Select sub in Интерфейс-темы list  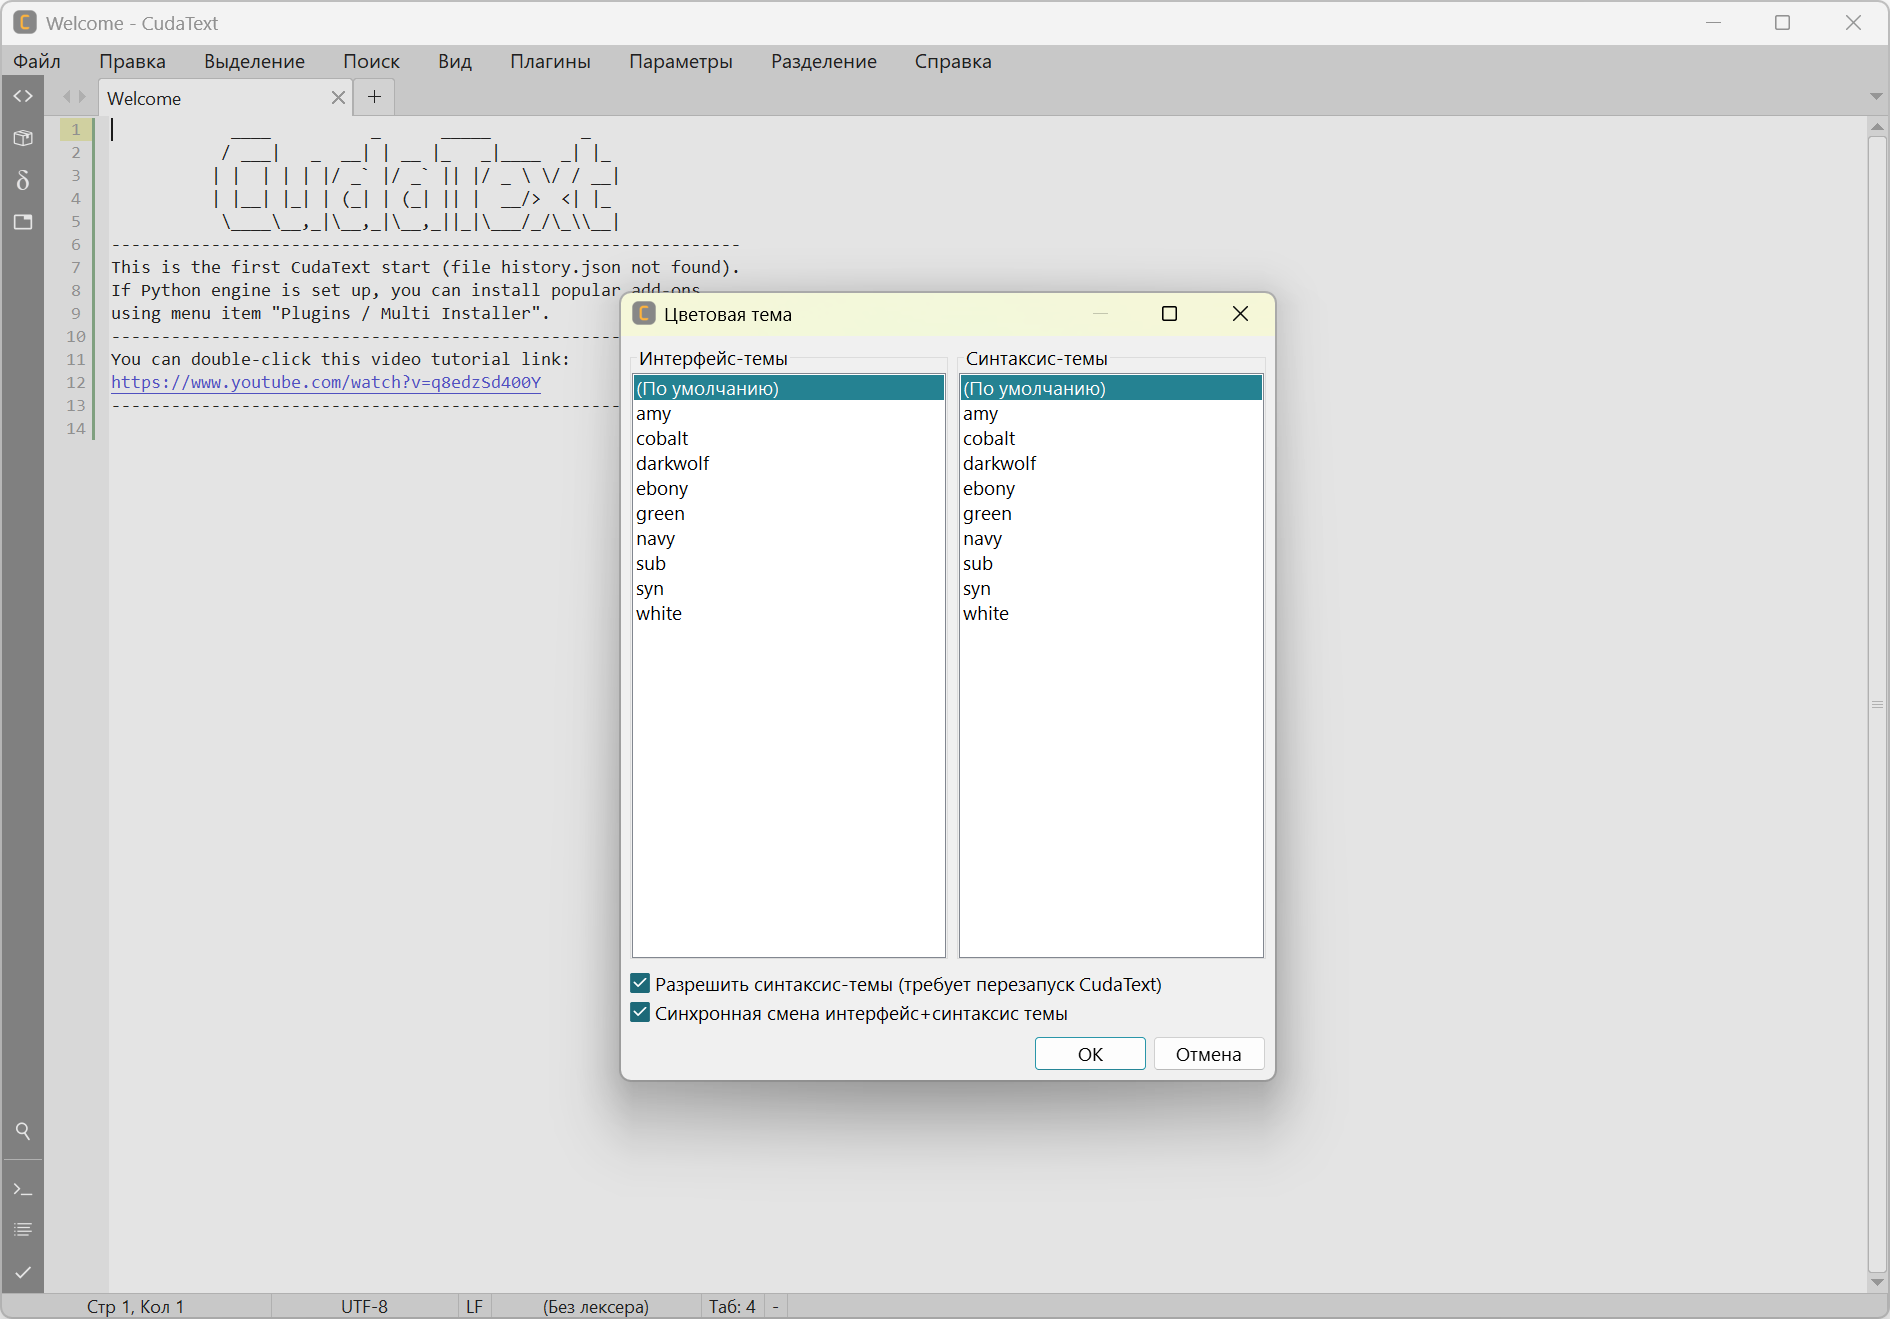pyautogui.click(x=789, y=563)
